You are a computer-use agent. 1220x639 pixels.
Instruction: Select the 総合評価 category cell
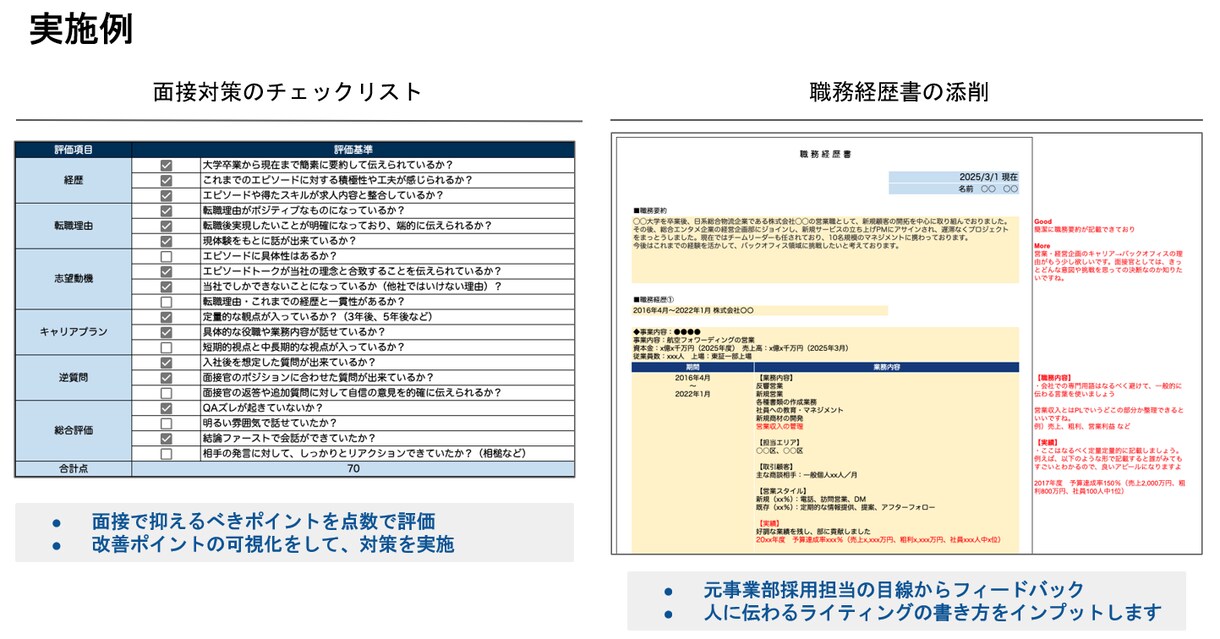coord(73,430)
